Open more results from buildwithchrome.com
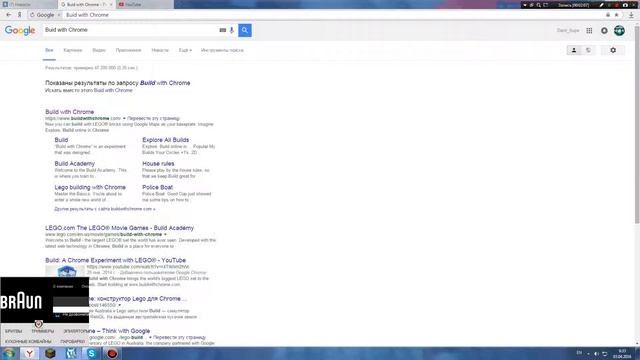This screenshot has width=640, height=360. (104, 209)
